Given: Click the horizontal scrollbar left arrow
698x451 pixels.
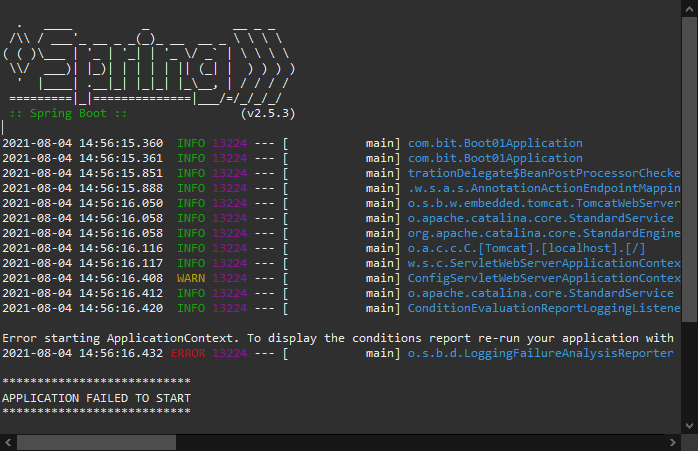Looking at the screenshot, I should [8, 443].
